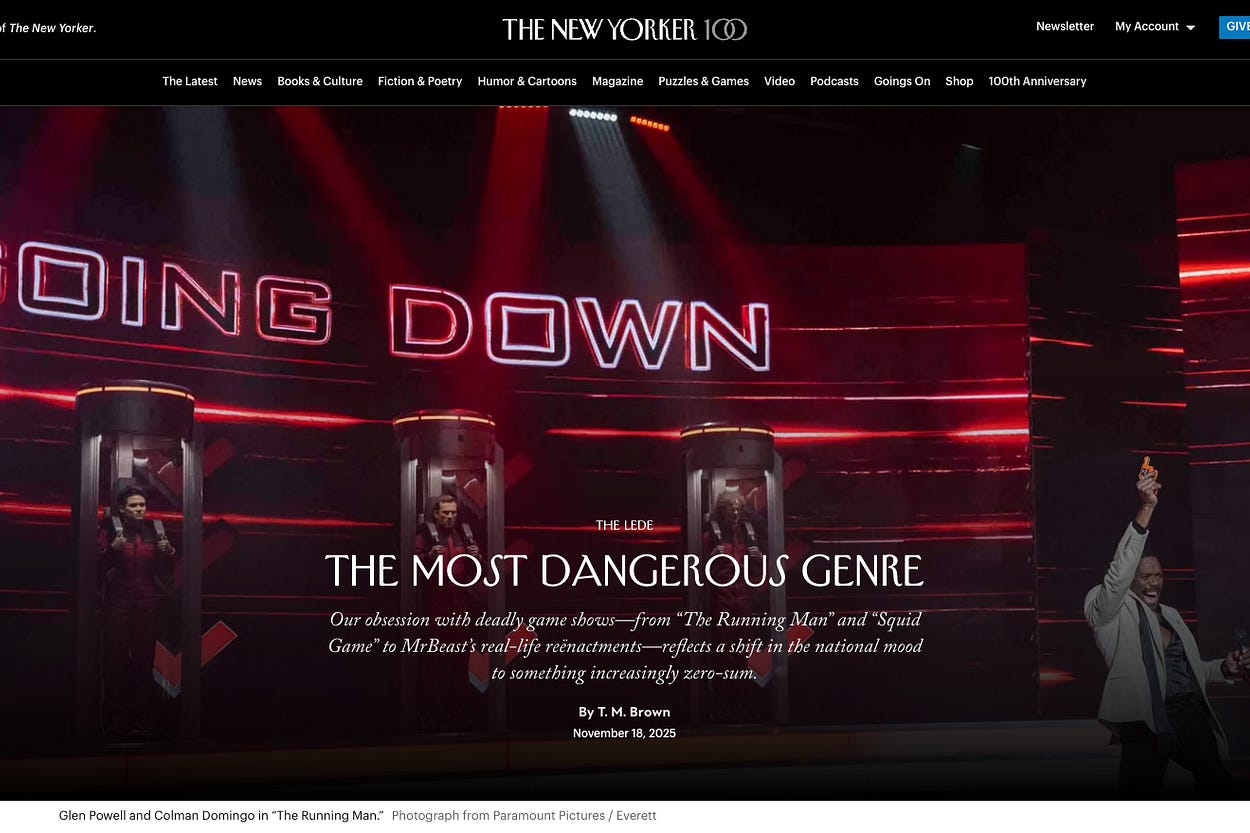Open the Magazine section
This screenshot has height=833, width=1250.
pyautogui.click(x=617, y=81)
